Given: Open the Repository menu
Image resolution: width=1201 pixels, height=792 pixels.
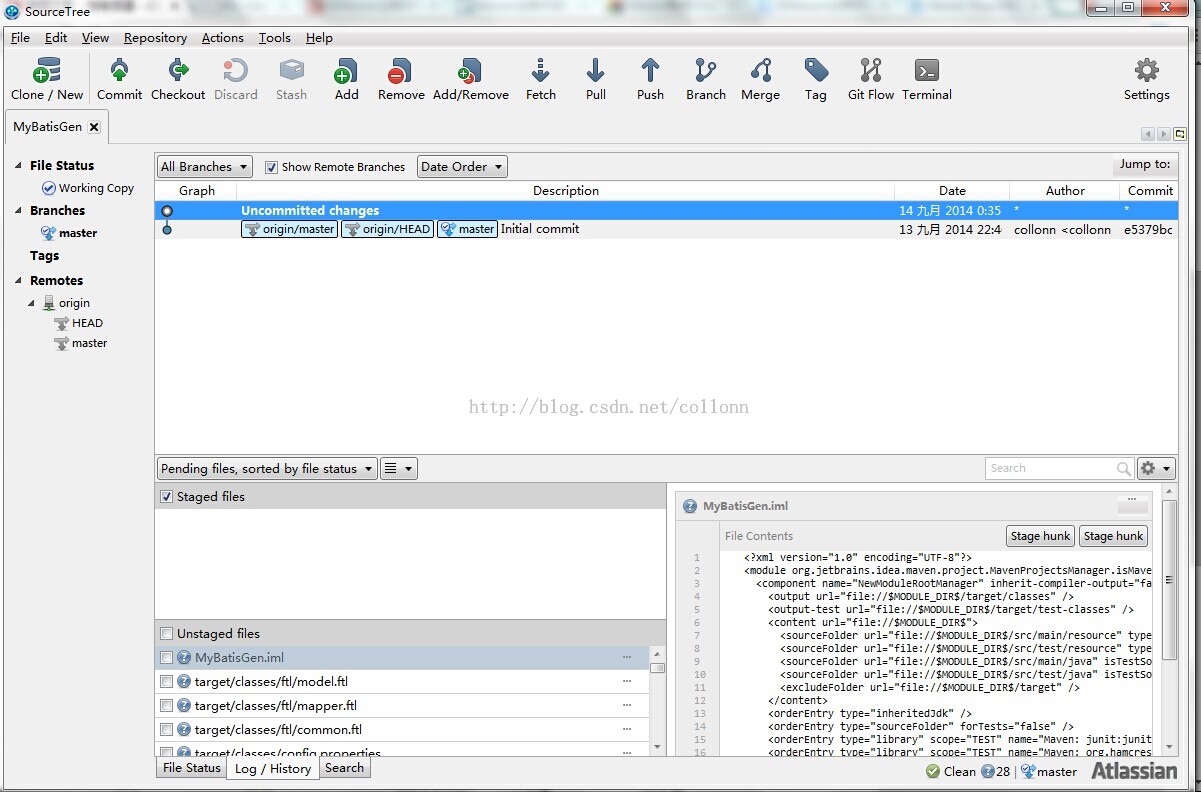Looking at the screenshot, I should click(x=155, y=38).
